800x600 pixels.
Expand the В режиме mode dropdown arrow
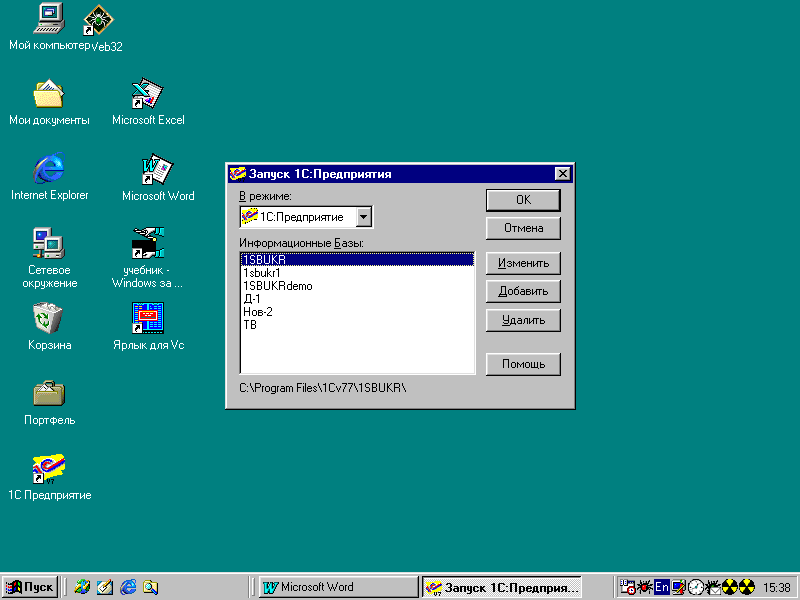363,217
